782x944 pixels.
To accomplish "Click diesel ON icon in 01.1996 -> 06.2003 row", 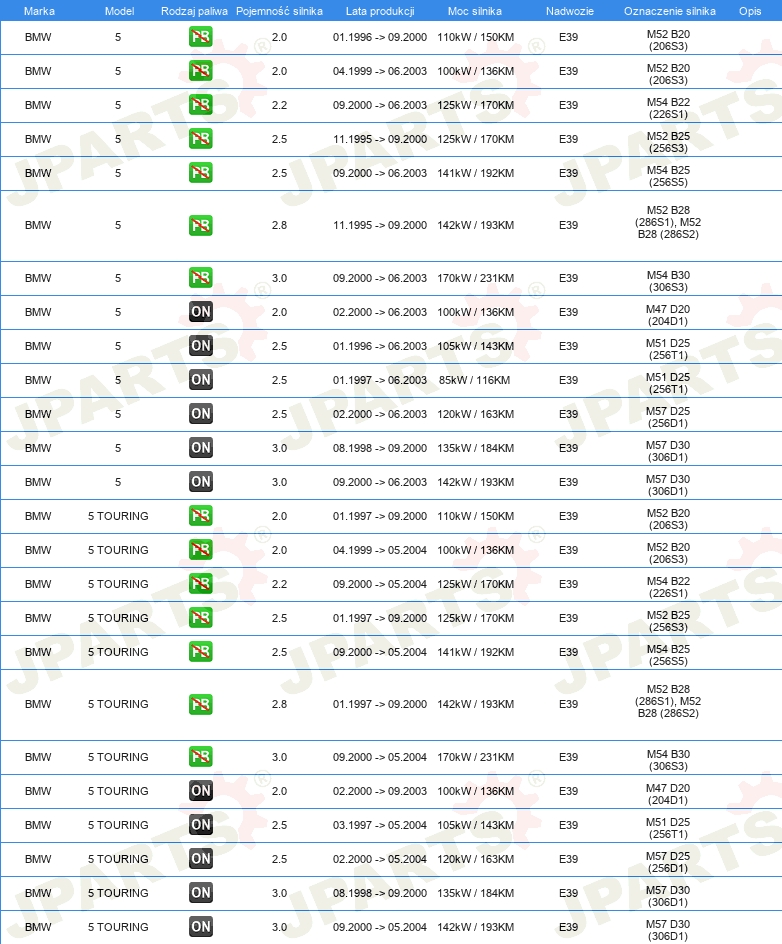I will 200,346.
